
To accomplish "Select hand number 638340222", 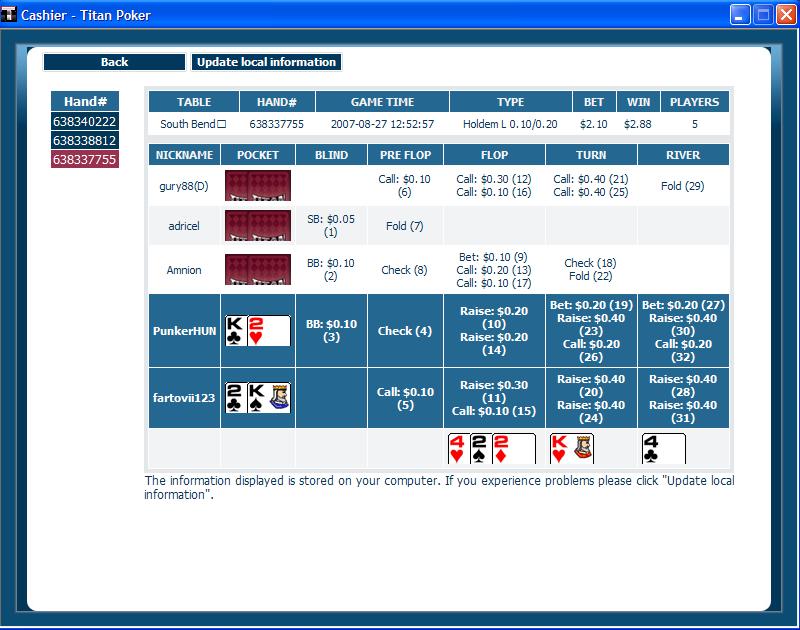I will point(85,122).
